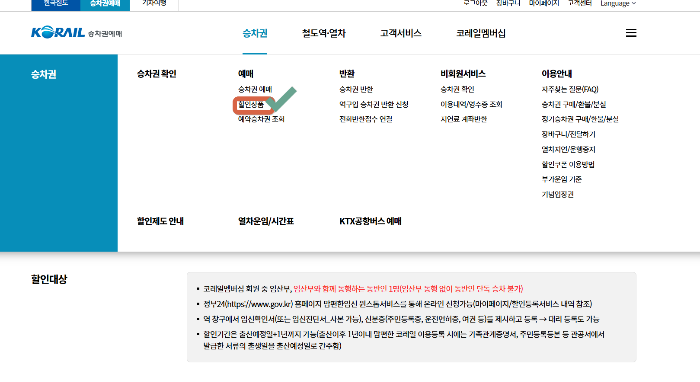This screenshot has width=700, height=382.
Task: Select the 승차권 main menu tab
Action: 255,33
